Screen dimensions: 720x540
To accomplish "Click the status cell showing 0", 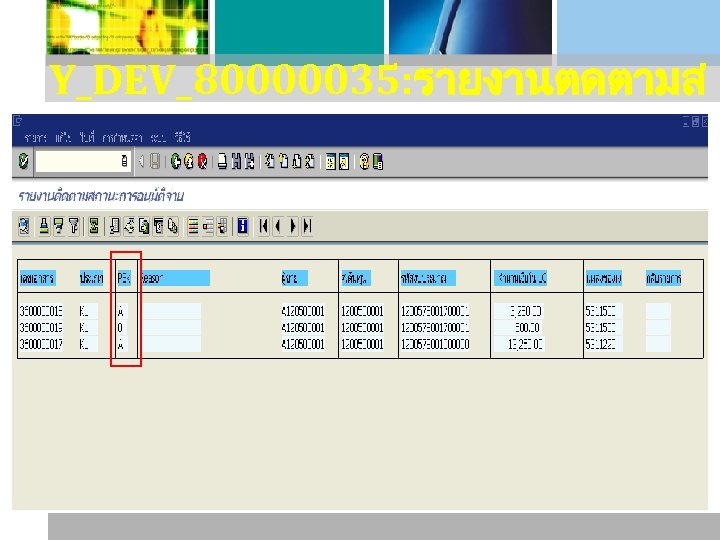I will coord(120,327).
